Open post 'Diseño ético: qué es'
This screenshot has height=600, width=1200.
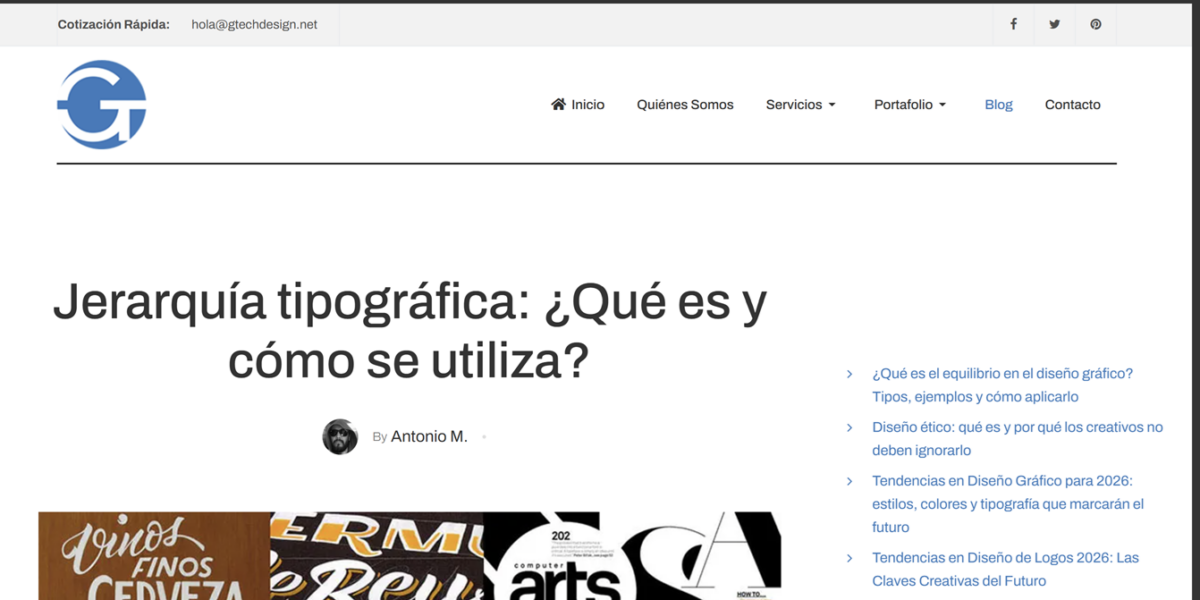pos(1018,439)
